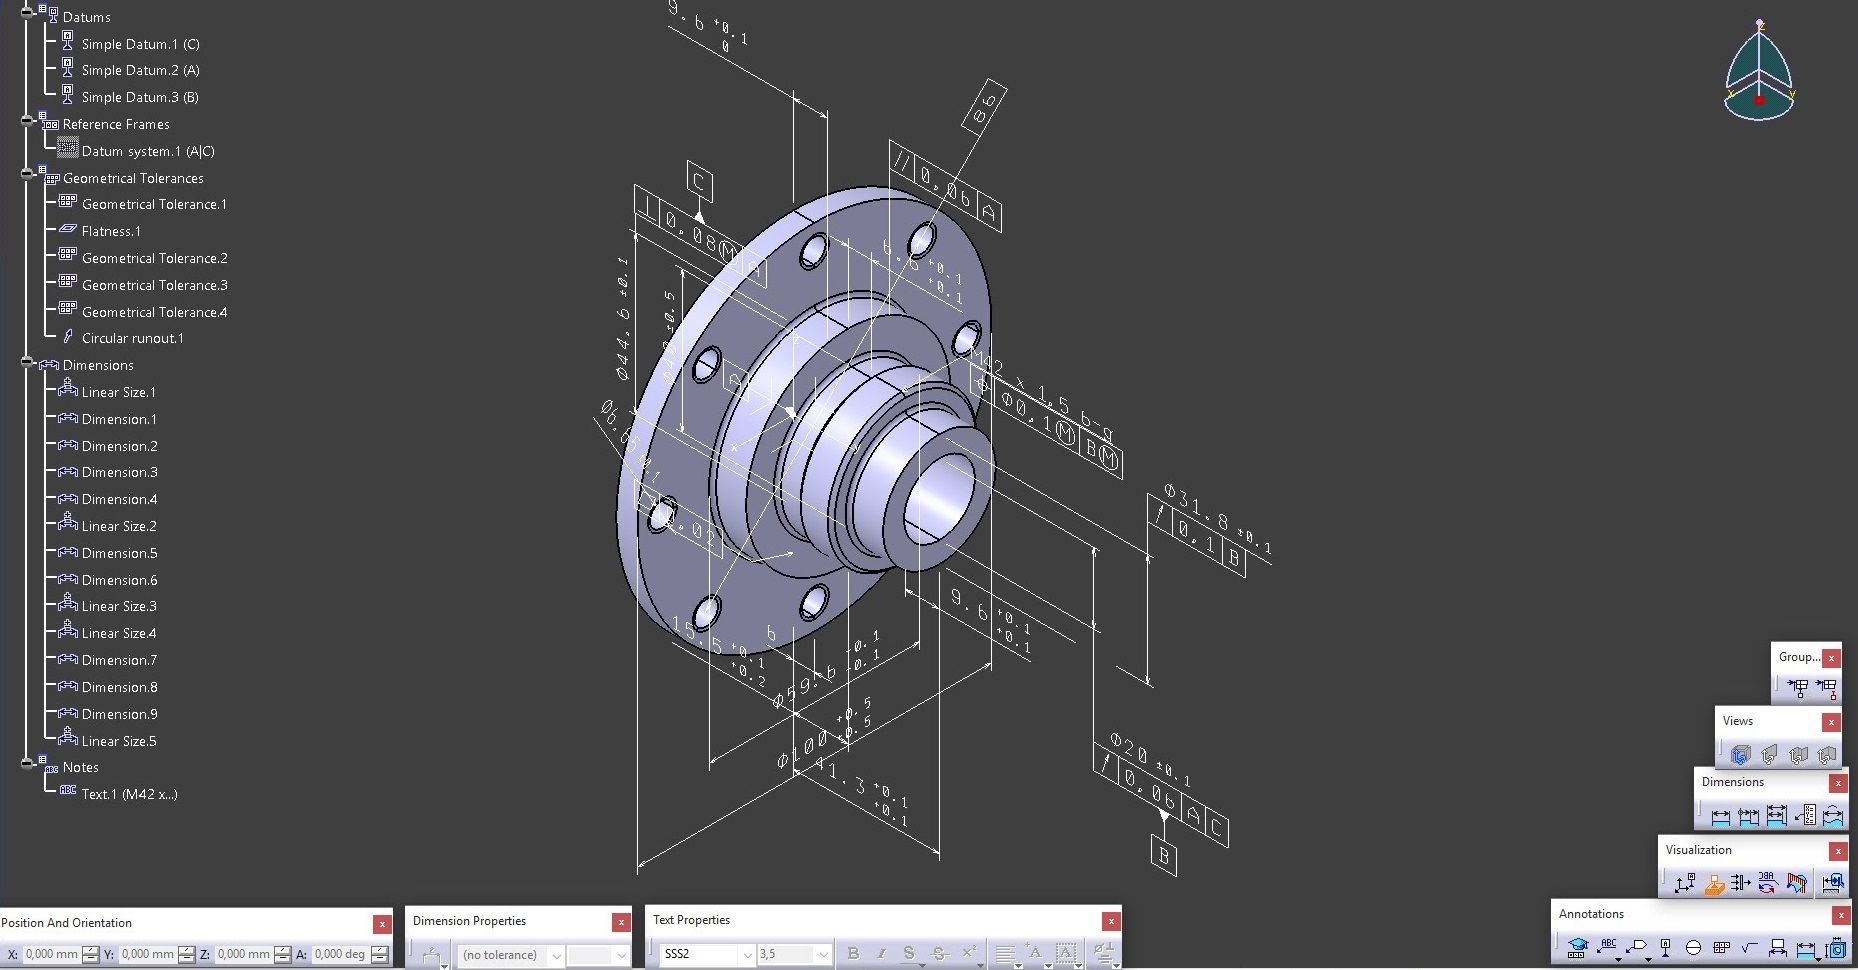Toggle Bold text formatting
This screenshot has height=970, width=1858.
(x=853, y=954)
